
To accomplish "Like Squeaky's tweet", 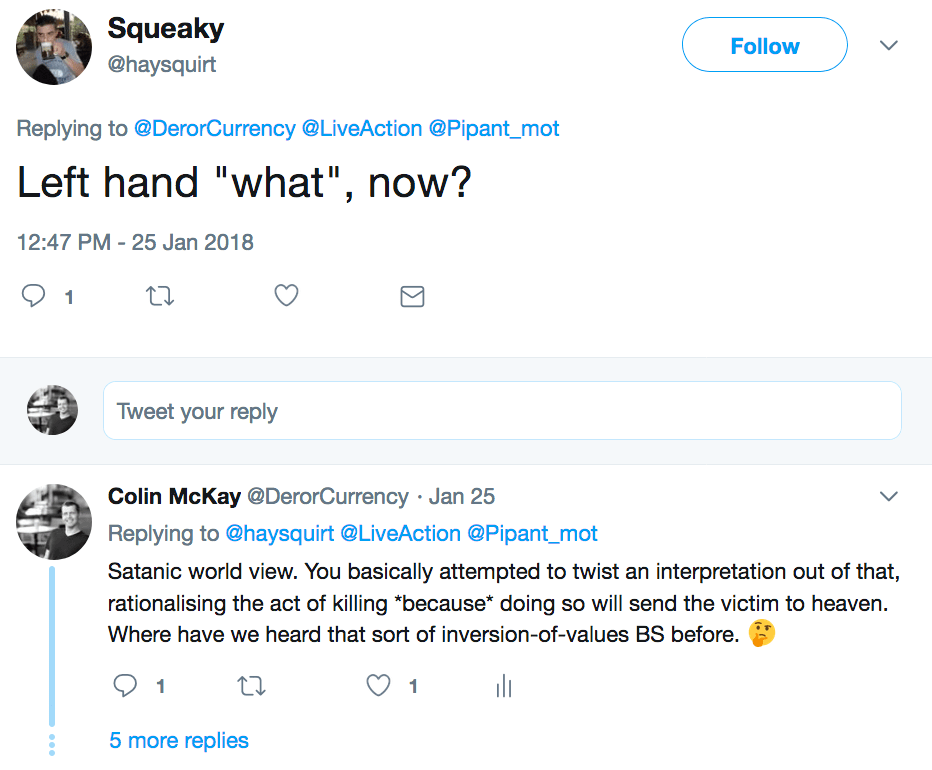I will [286, 295].
